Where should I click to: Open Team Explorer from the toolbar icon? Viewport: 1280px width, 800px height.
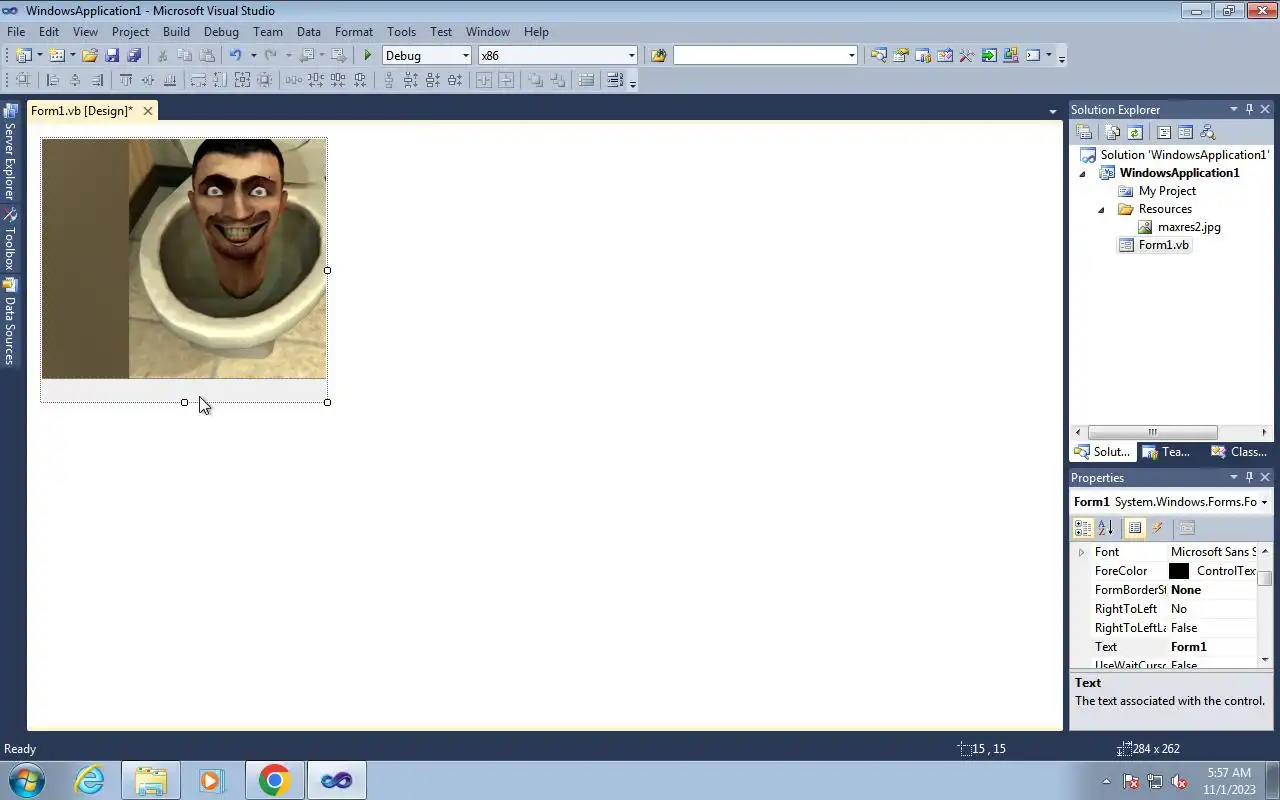click(x=923, y=55)
